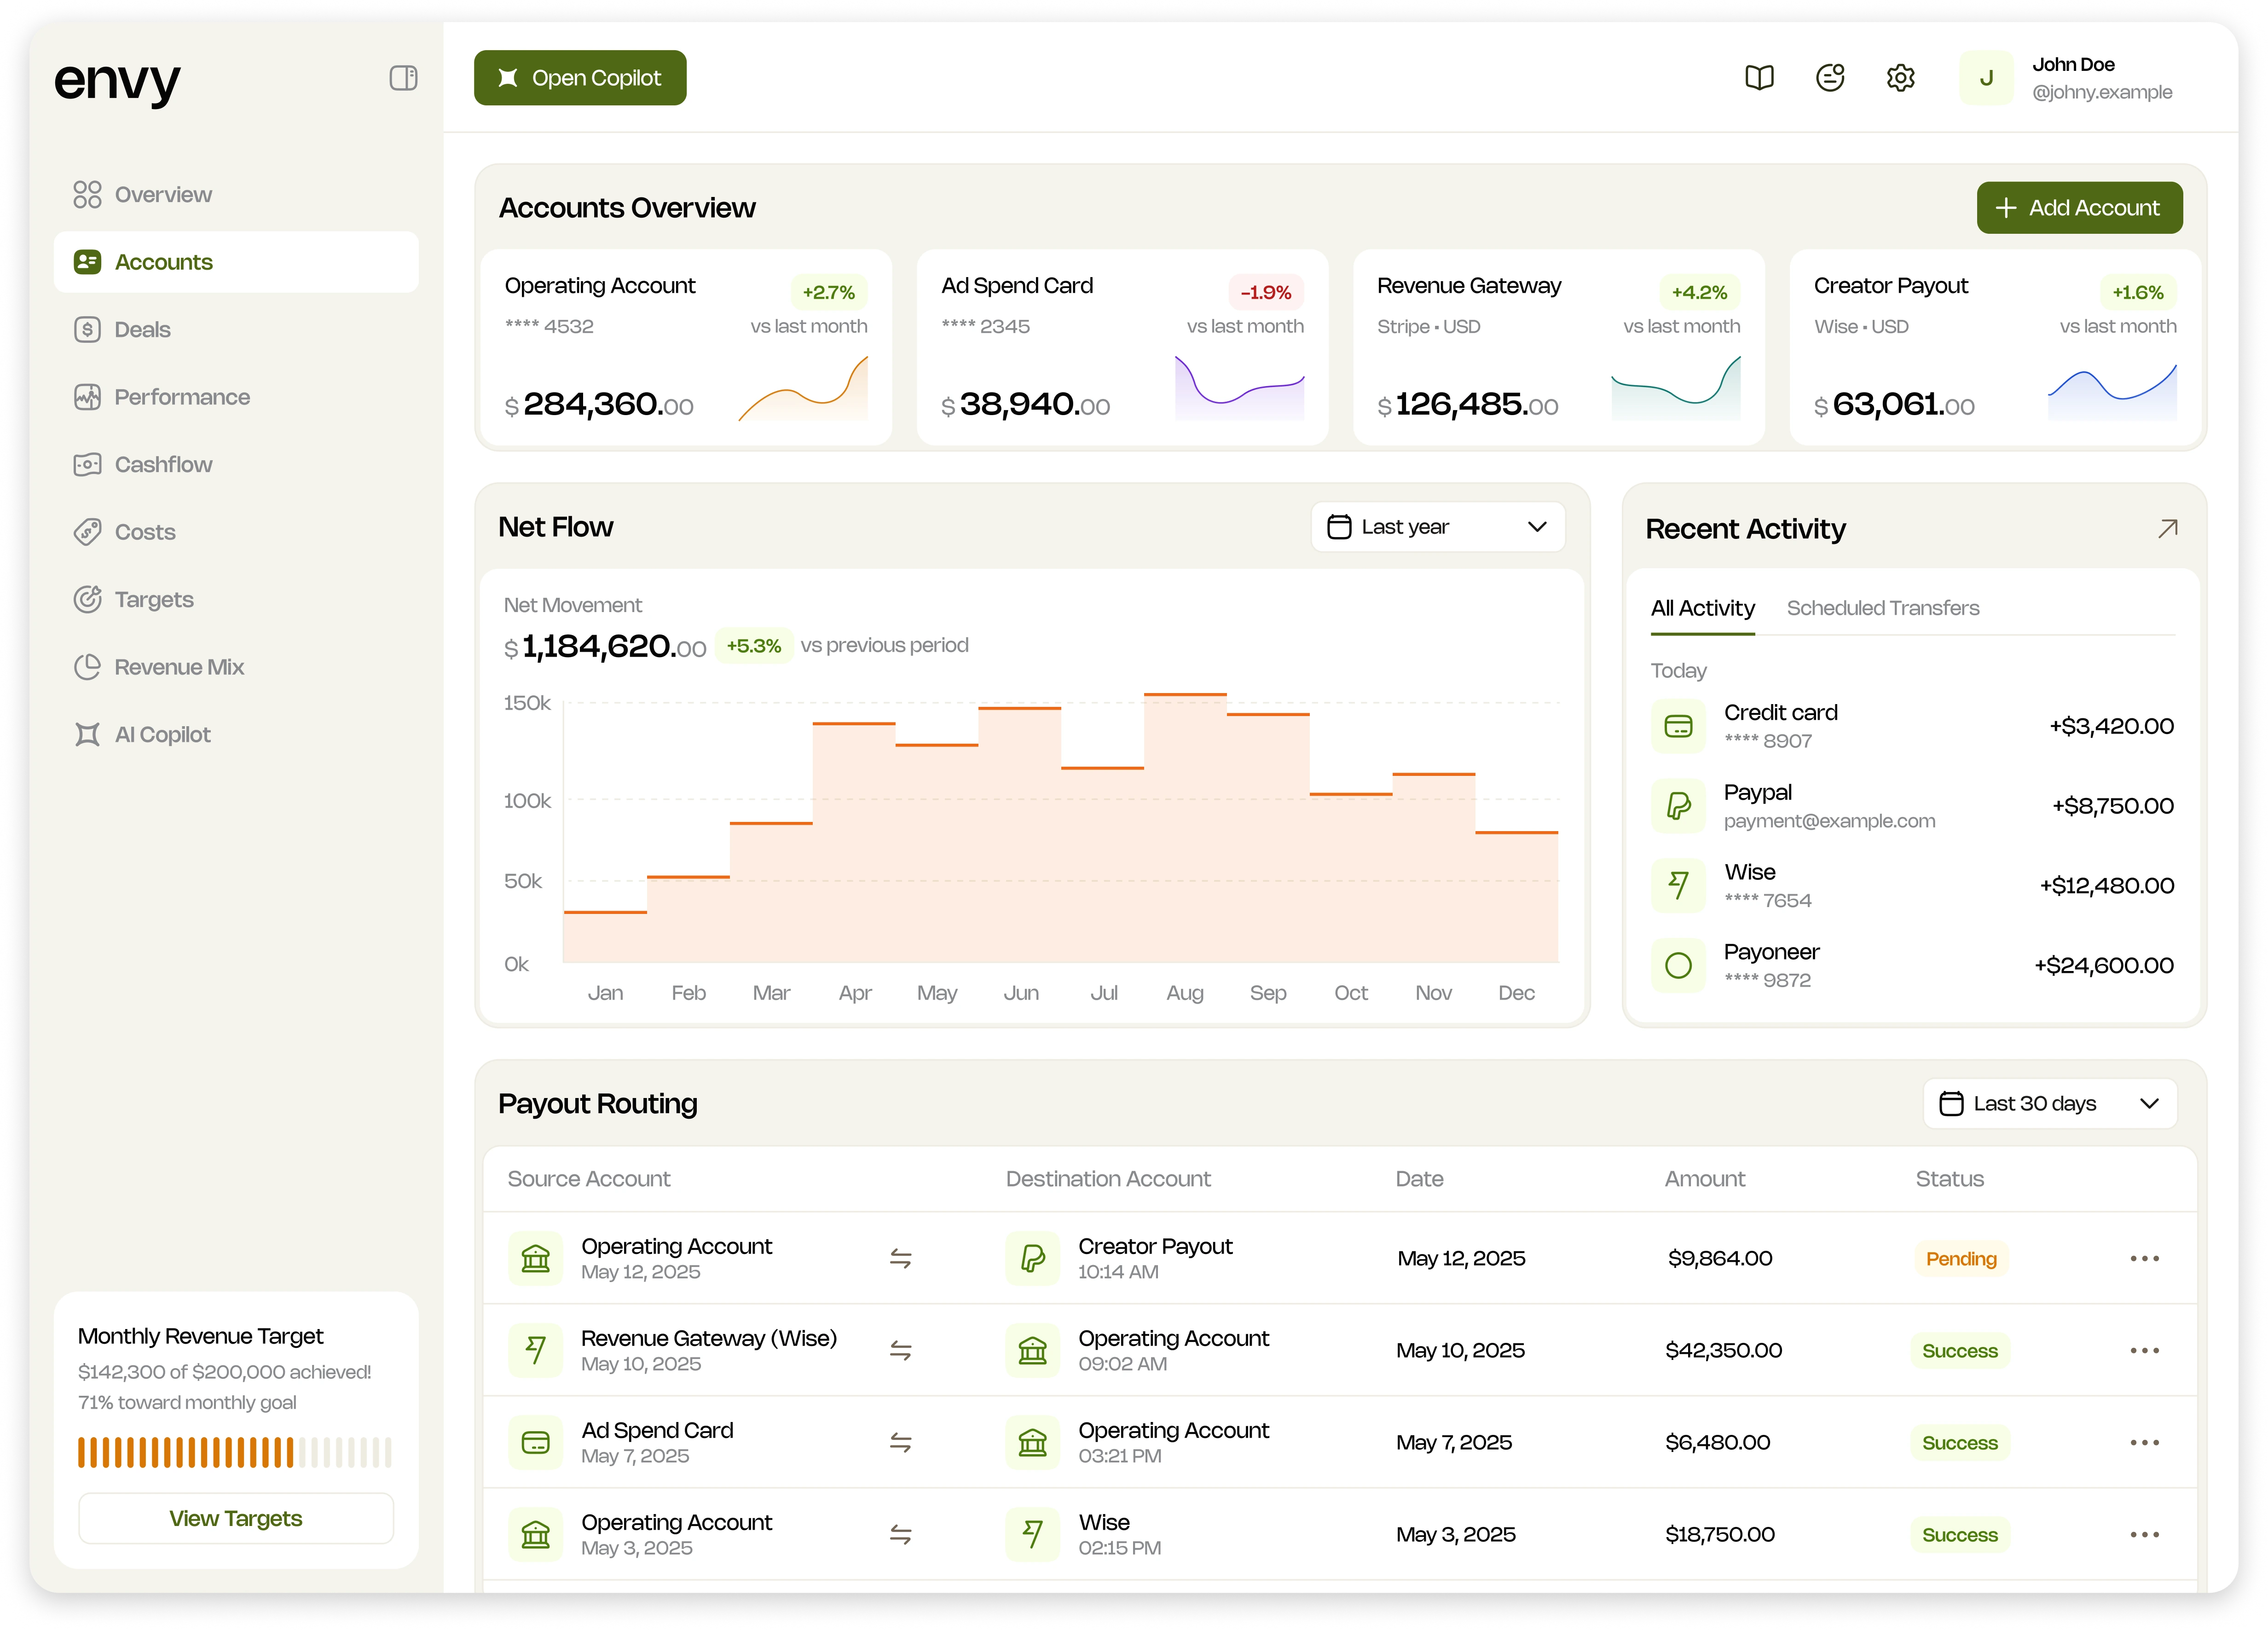The width and height of the screenshot is (2268, 1630).
Task: Select Accounts in the sidebar
Action: point(236,262)
